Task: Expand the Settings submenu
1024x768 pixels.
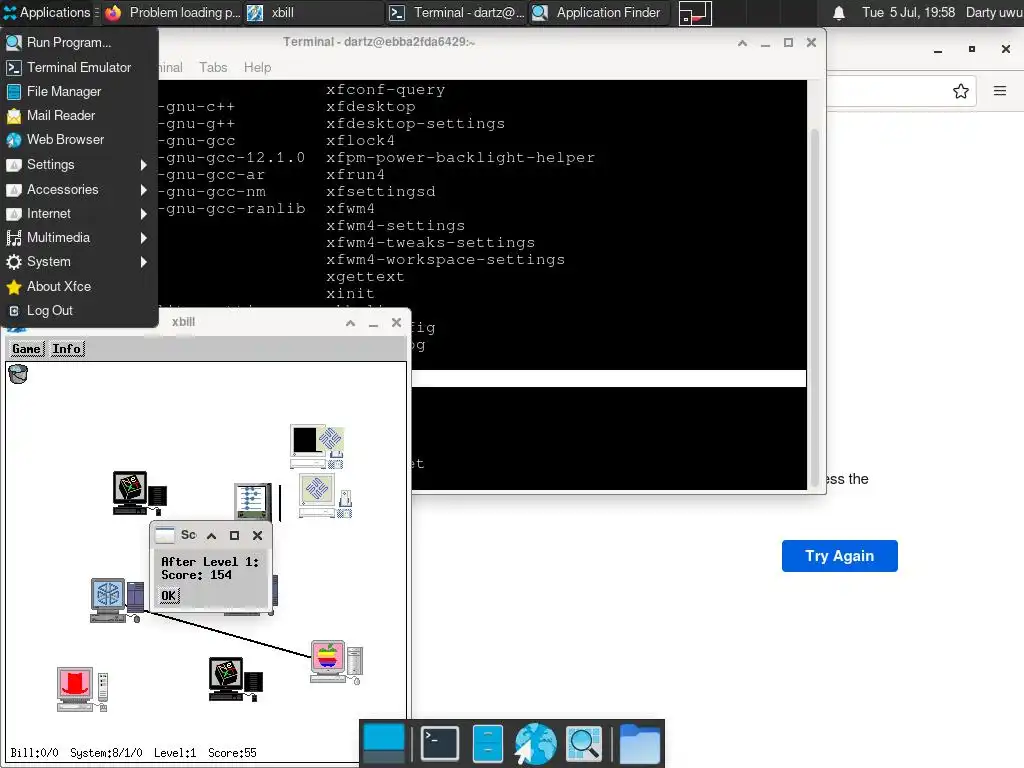Action: coord(79,165)
